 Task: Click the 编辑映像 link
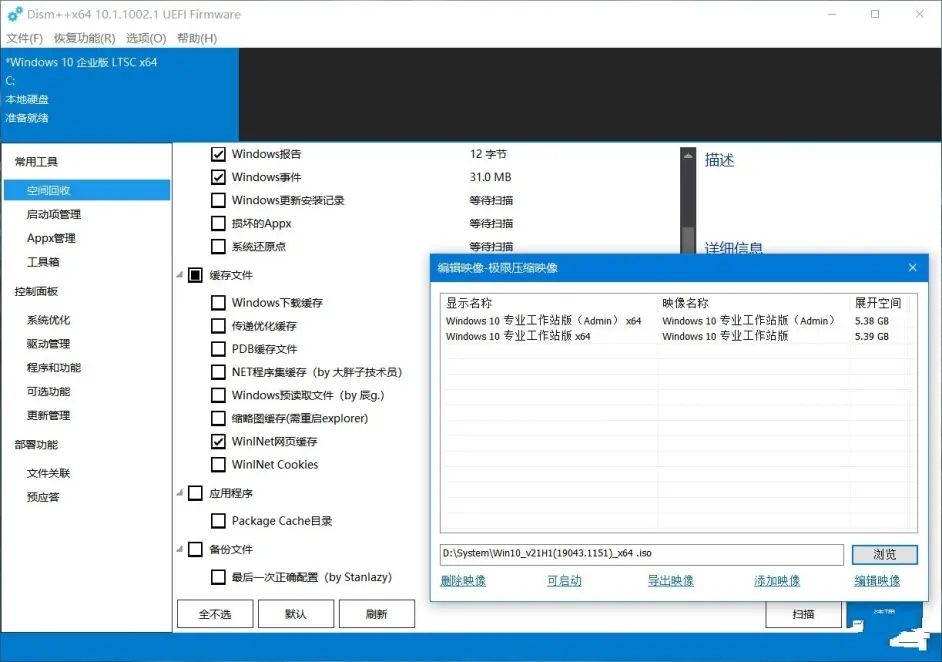point(877,581)
